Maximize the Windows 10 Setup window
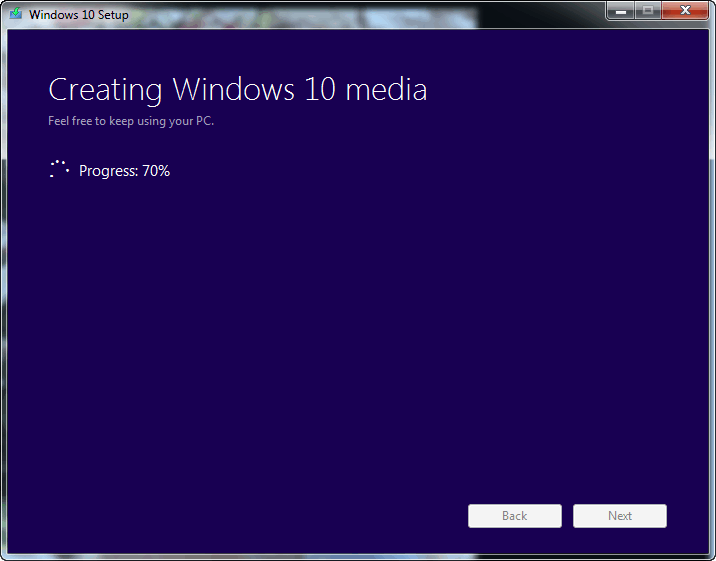Viewport: 716px width, 561px height. [648, 11]
